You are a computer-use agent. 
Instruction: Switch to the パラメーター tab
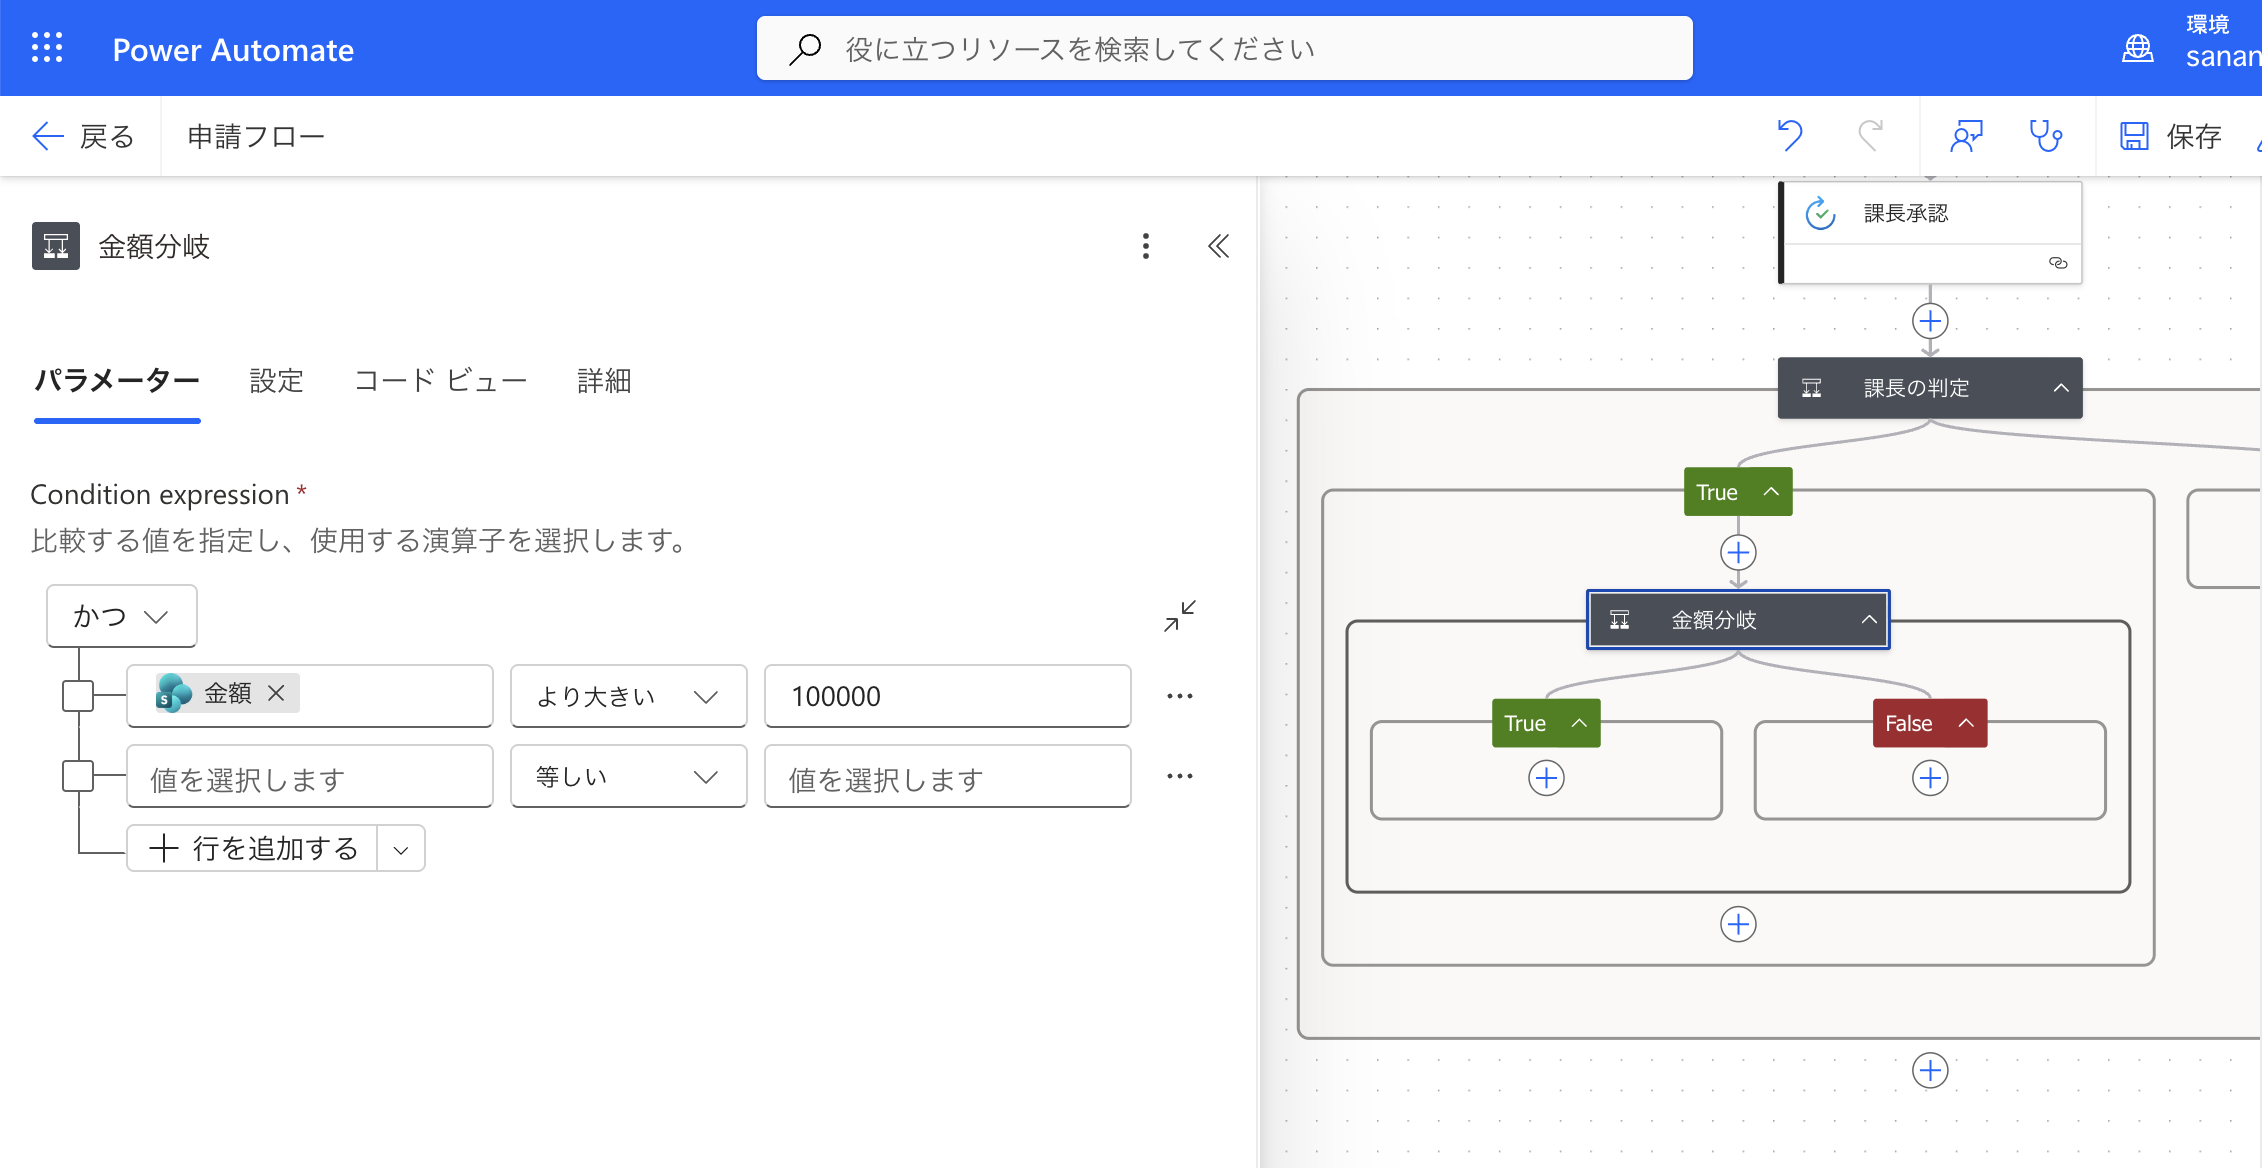point(117,381)
